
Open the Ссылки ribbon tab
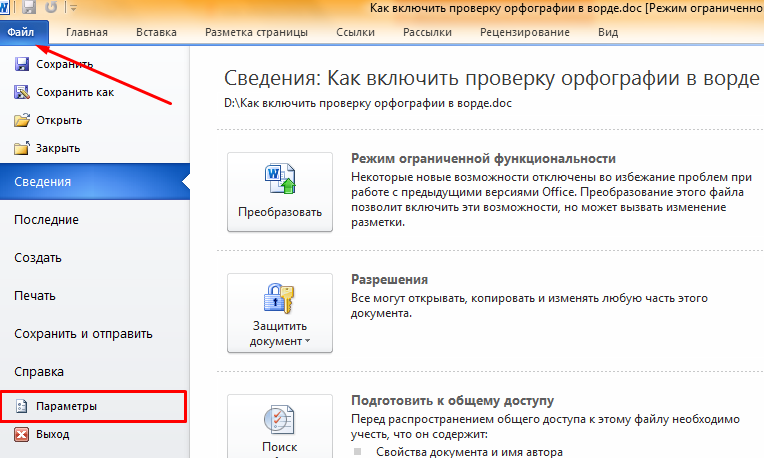pos(355,33)
